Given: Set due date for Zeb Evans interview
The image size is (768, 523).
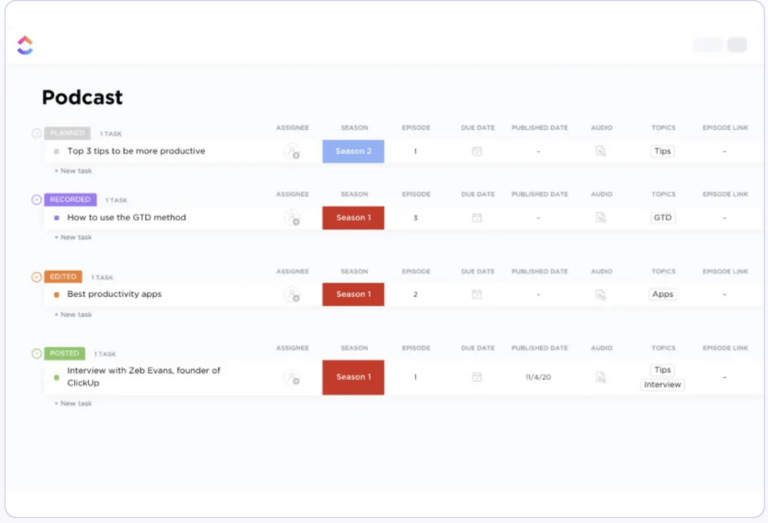Looking at the screenshot, I should coord(477,377).
